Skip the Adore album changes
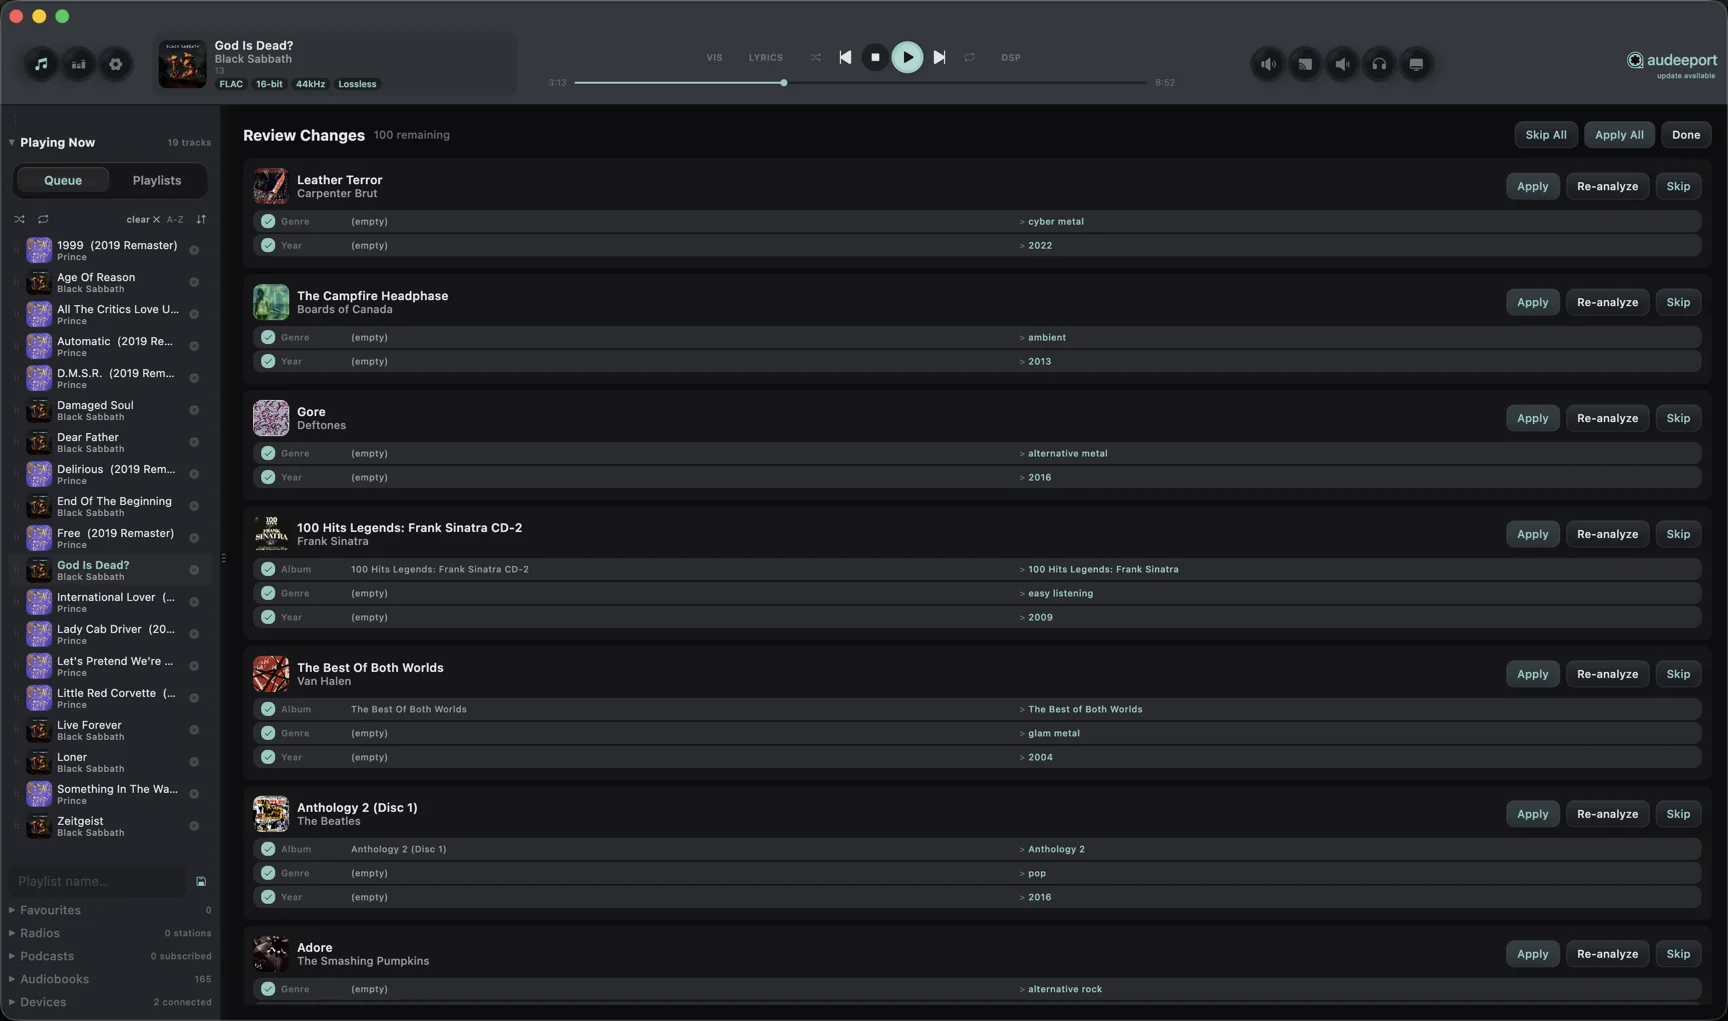This screenshot has width=1728, height=1021. tap(1678, 954)
